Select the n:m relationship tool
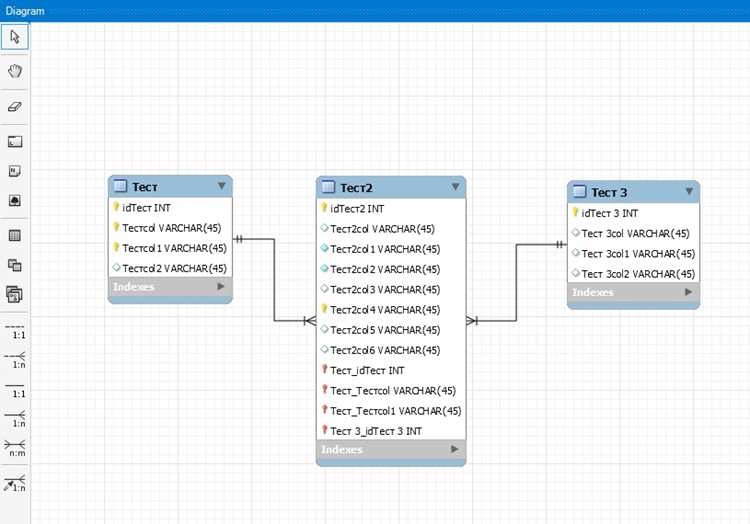Screen dimensions: 750x524 [x=15, y=448]
